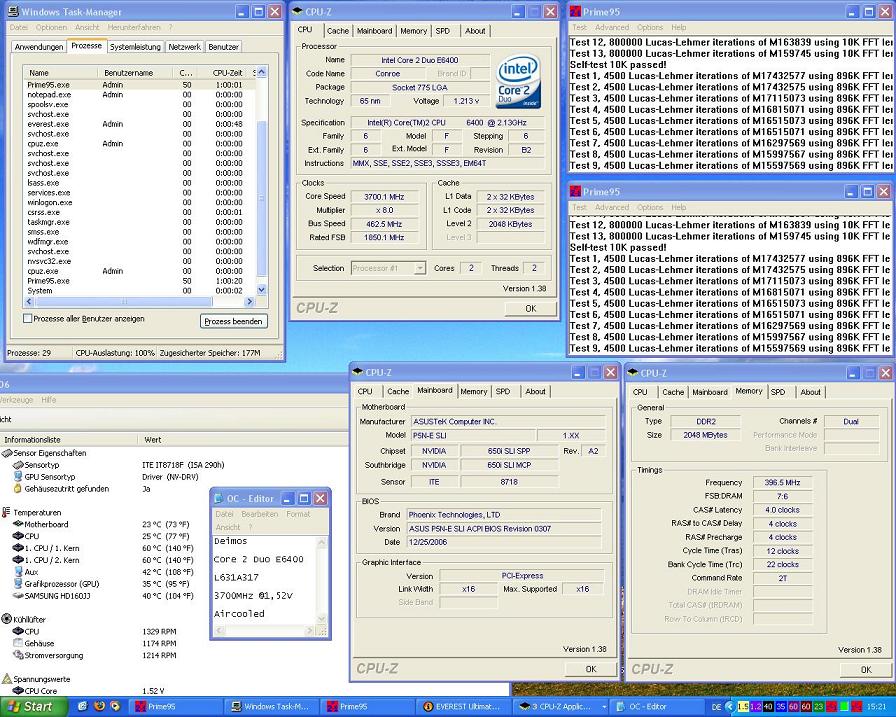This screenshot has width=896, height=717.
Task: Select notepad.exe in the process list
Action: (139, 95)
